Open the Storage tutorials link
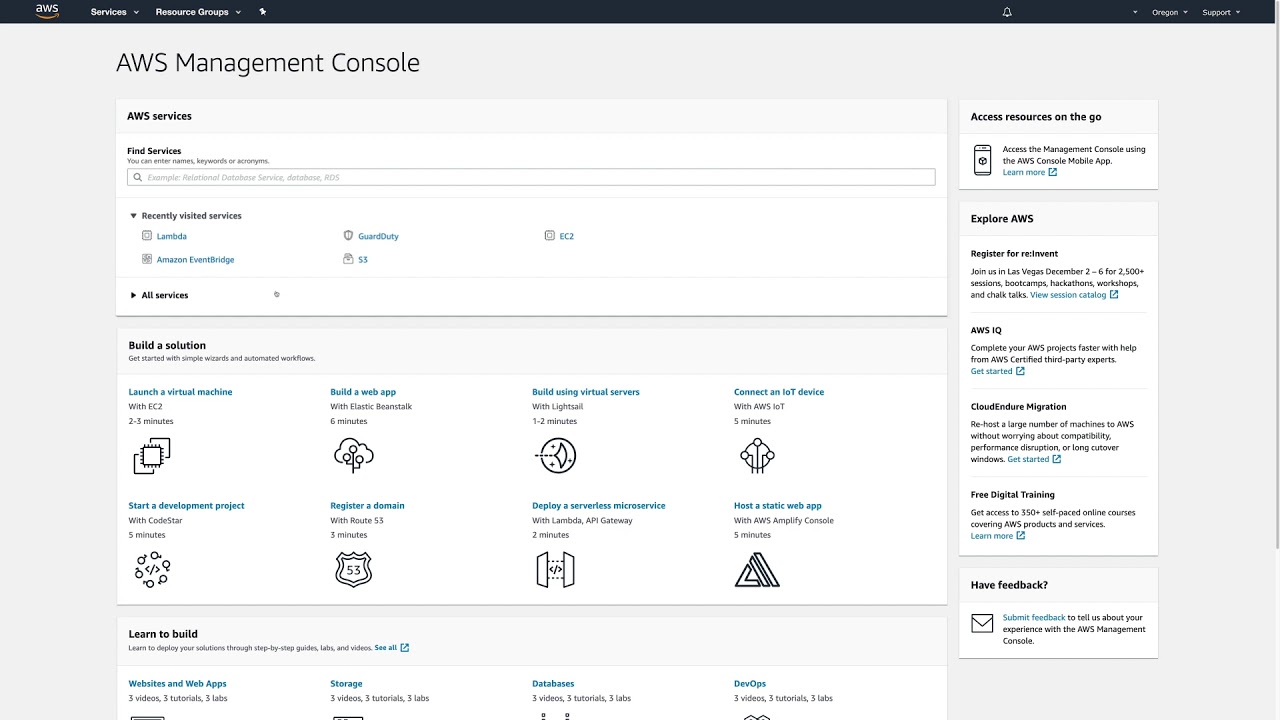The width and height of the screenshot is (1280, 720). click(346, 684)
